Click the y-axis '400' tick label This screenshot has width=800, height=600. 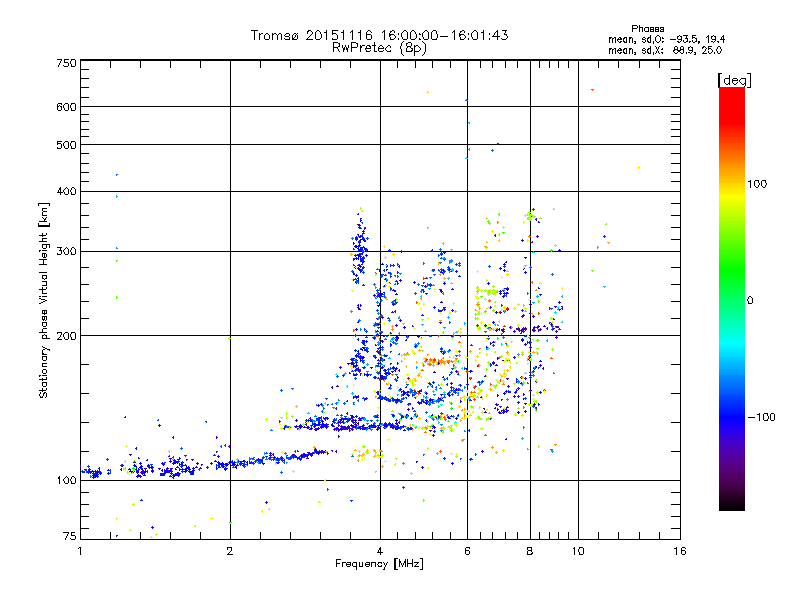point(66,191)
